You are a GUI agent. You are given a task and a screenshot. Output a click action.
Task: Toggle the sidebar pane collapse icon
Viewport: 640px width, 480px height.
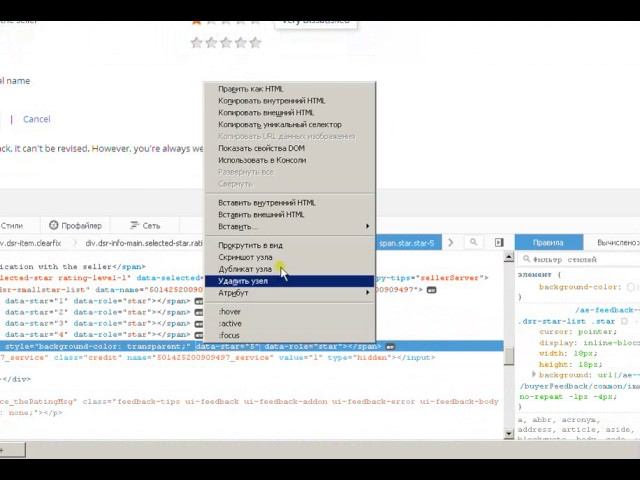pyautogui.click(x=499, y=242)
